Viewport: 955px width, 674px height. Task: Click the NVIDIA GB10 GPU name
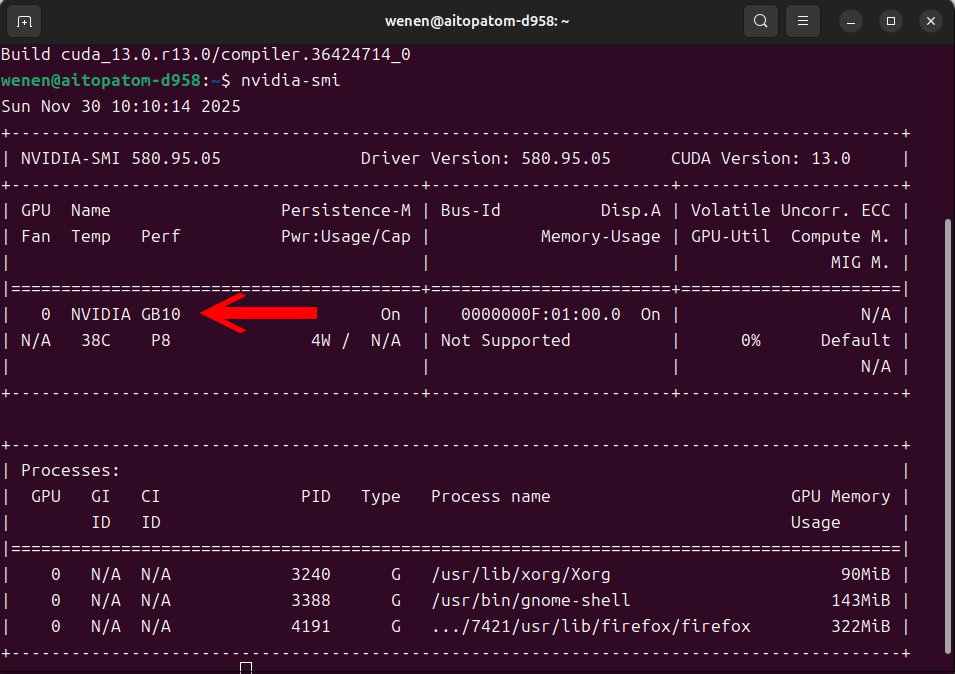[x=125, y=314]
